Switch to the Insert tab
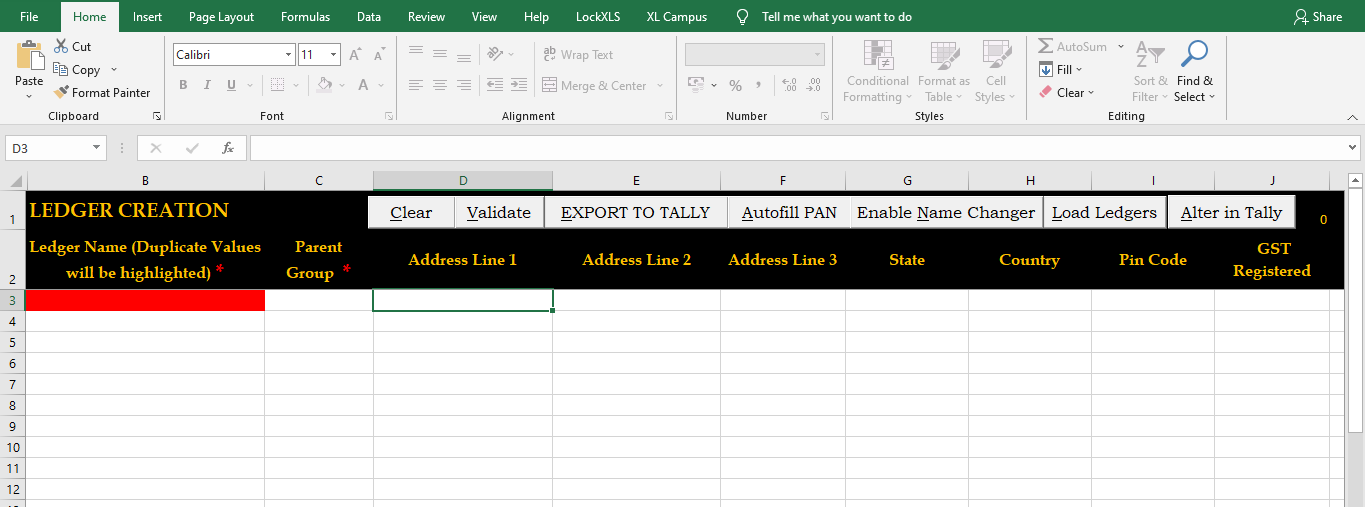This screenshot has height=507, width=1365. [x=147, y=16]
